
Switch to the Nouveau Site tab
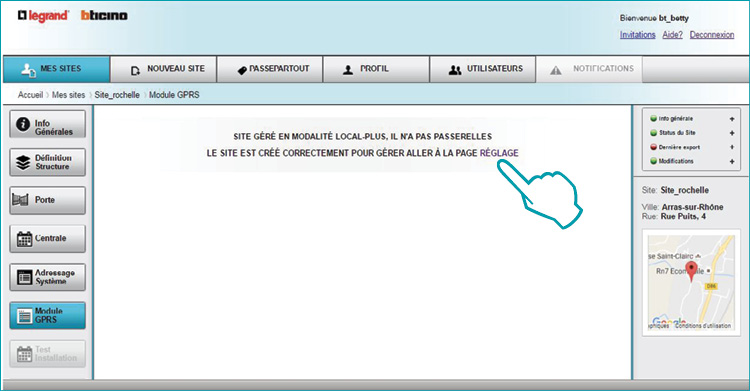coord(164,69)
